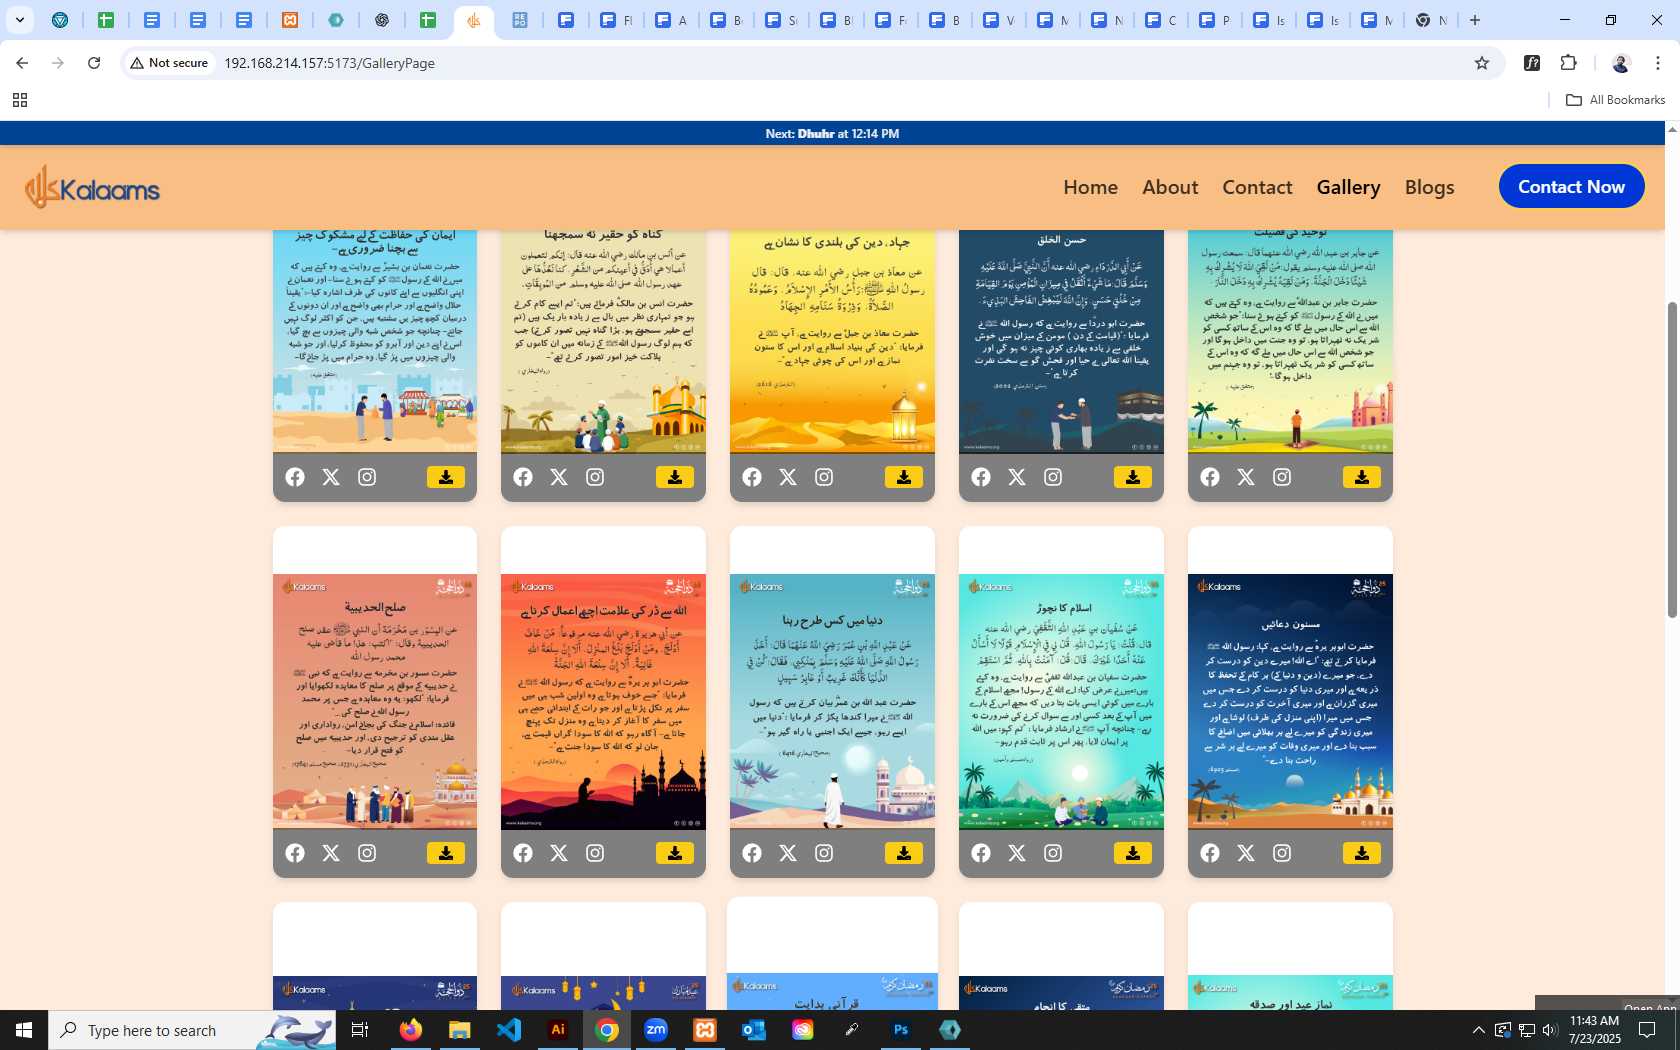Image resolution: width=1680 pixels, height=1050 pixels.
Task: Open the Chrome extensions puzzle icon
Action: click(x=1568, y=63)
